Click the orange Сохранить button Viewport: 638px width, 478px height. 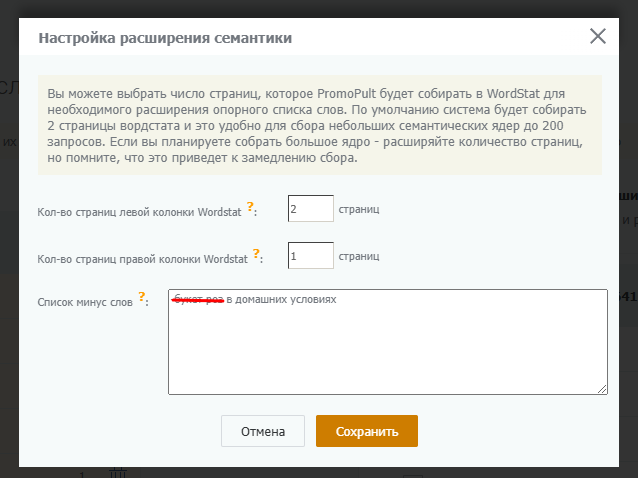pyautogui.click(x=366, y=432)
